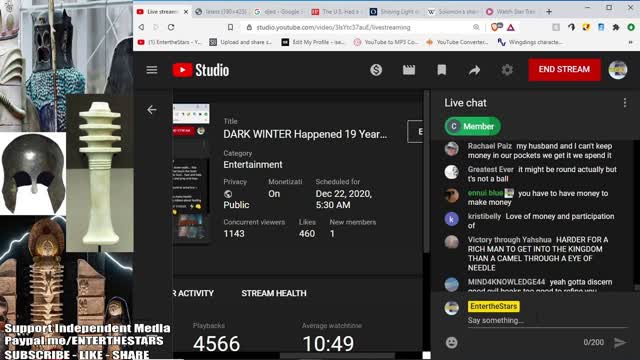This screenshot has width=640, height=360.
Task: Click Greatest Ever chat username
Action: tap(490, 169)
